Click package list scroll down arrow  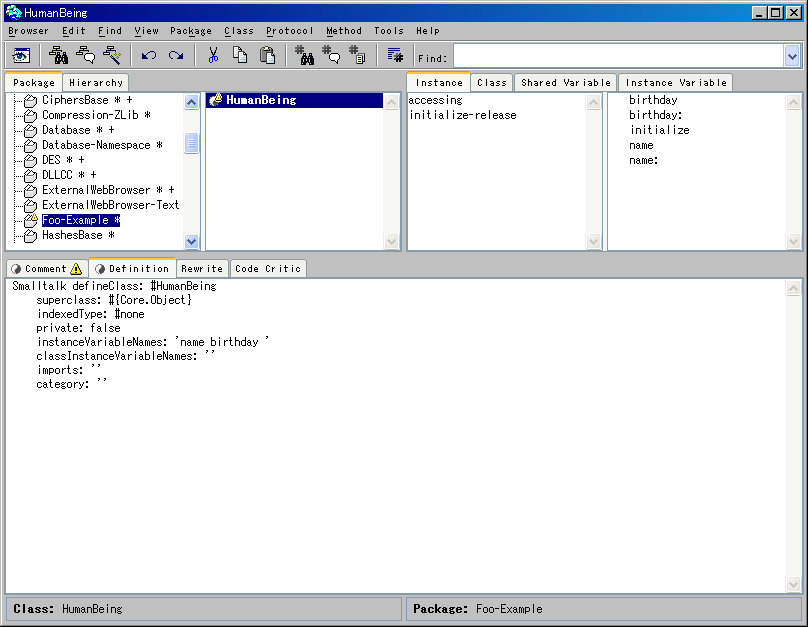click(x=191, y=241)
